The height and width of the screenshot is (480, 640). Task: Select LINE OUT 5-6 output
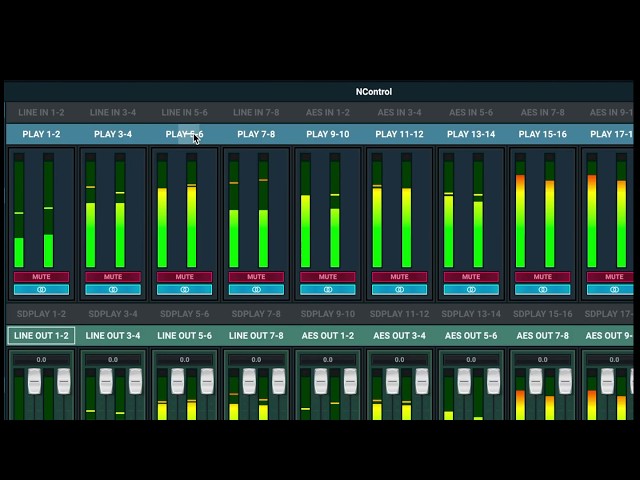[x=184, y=336]
